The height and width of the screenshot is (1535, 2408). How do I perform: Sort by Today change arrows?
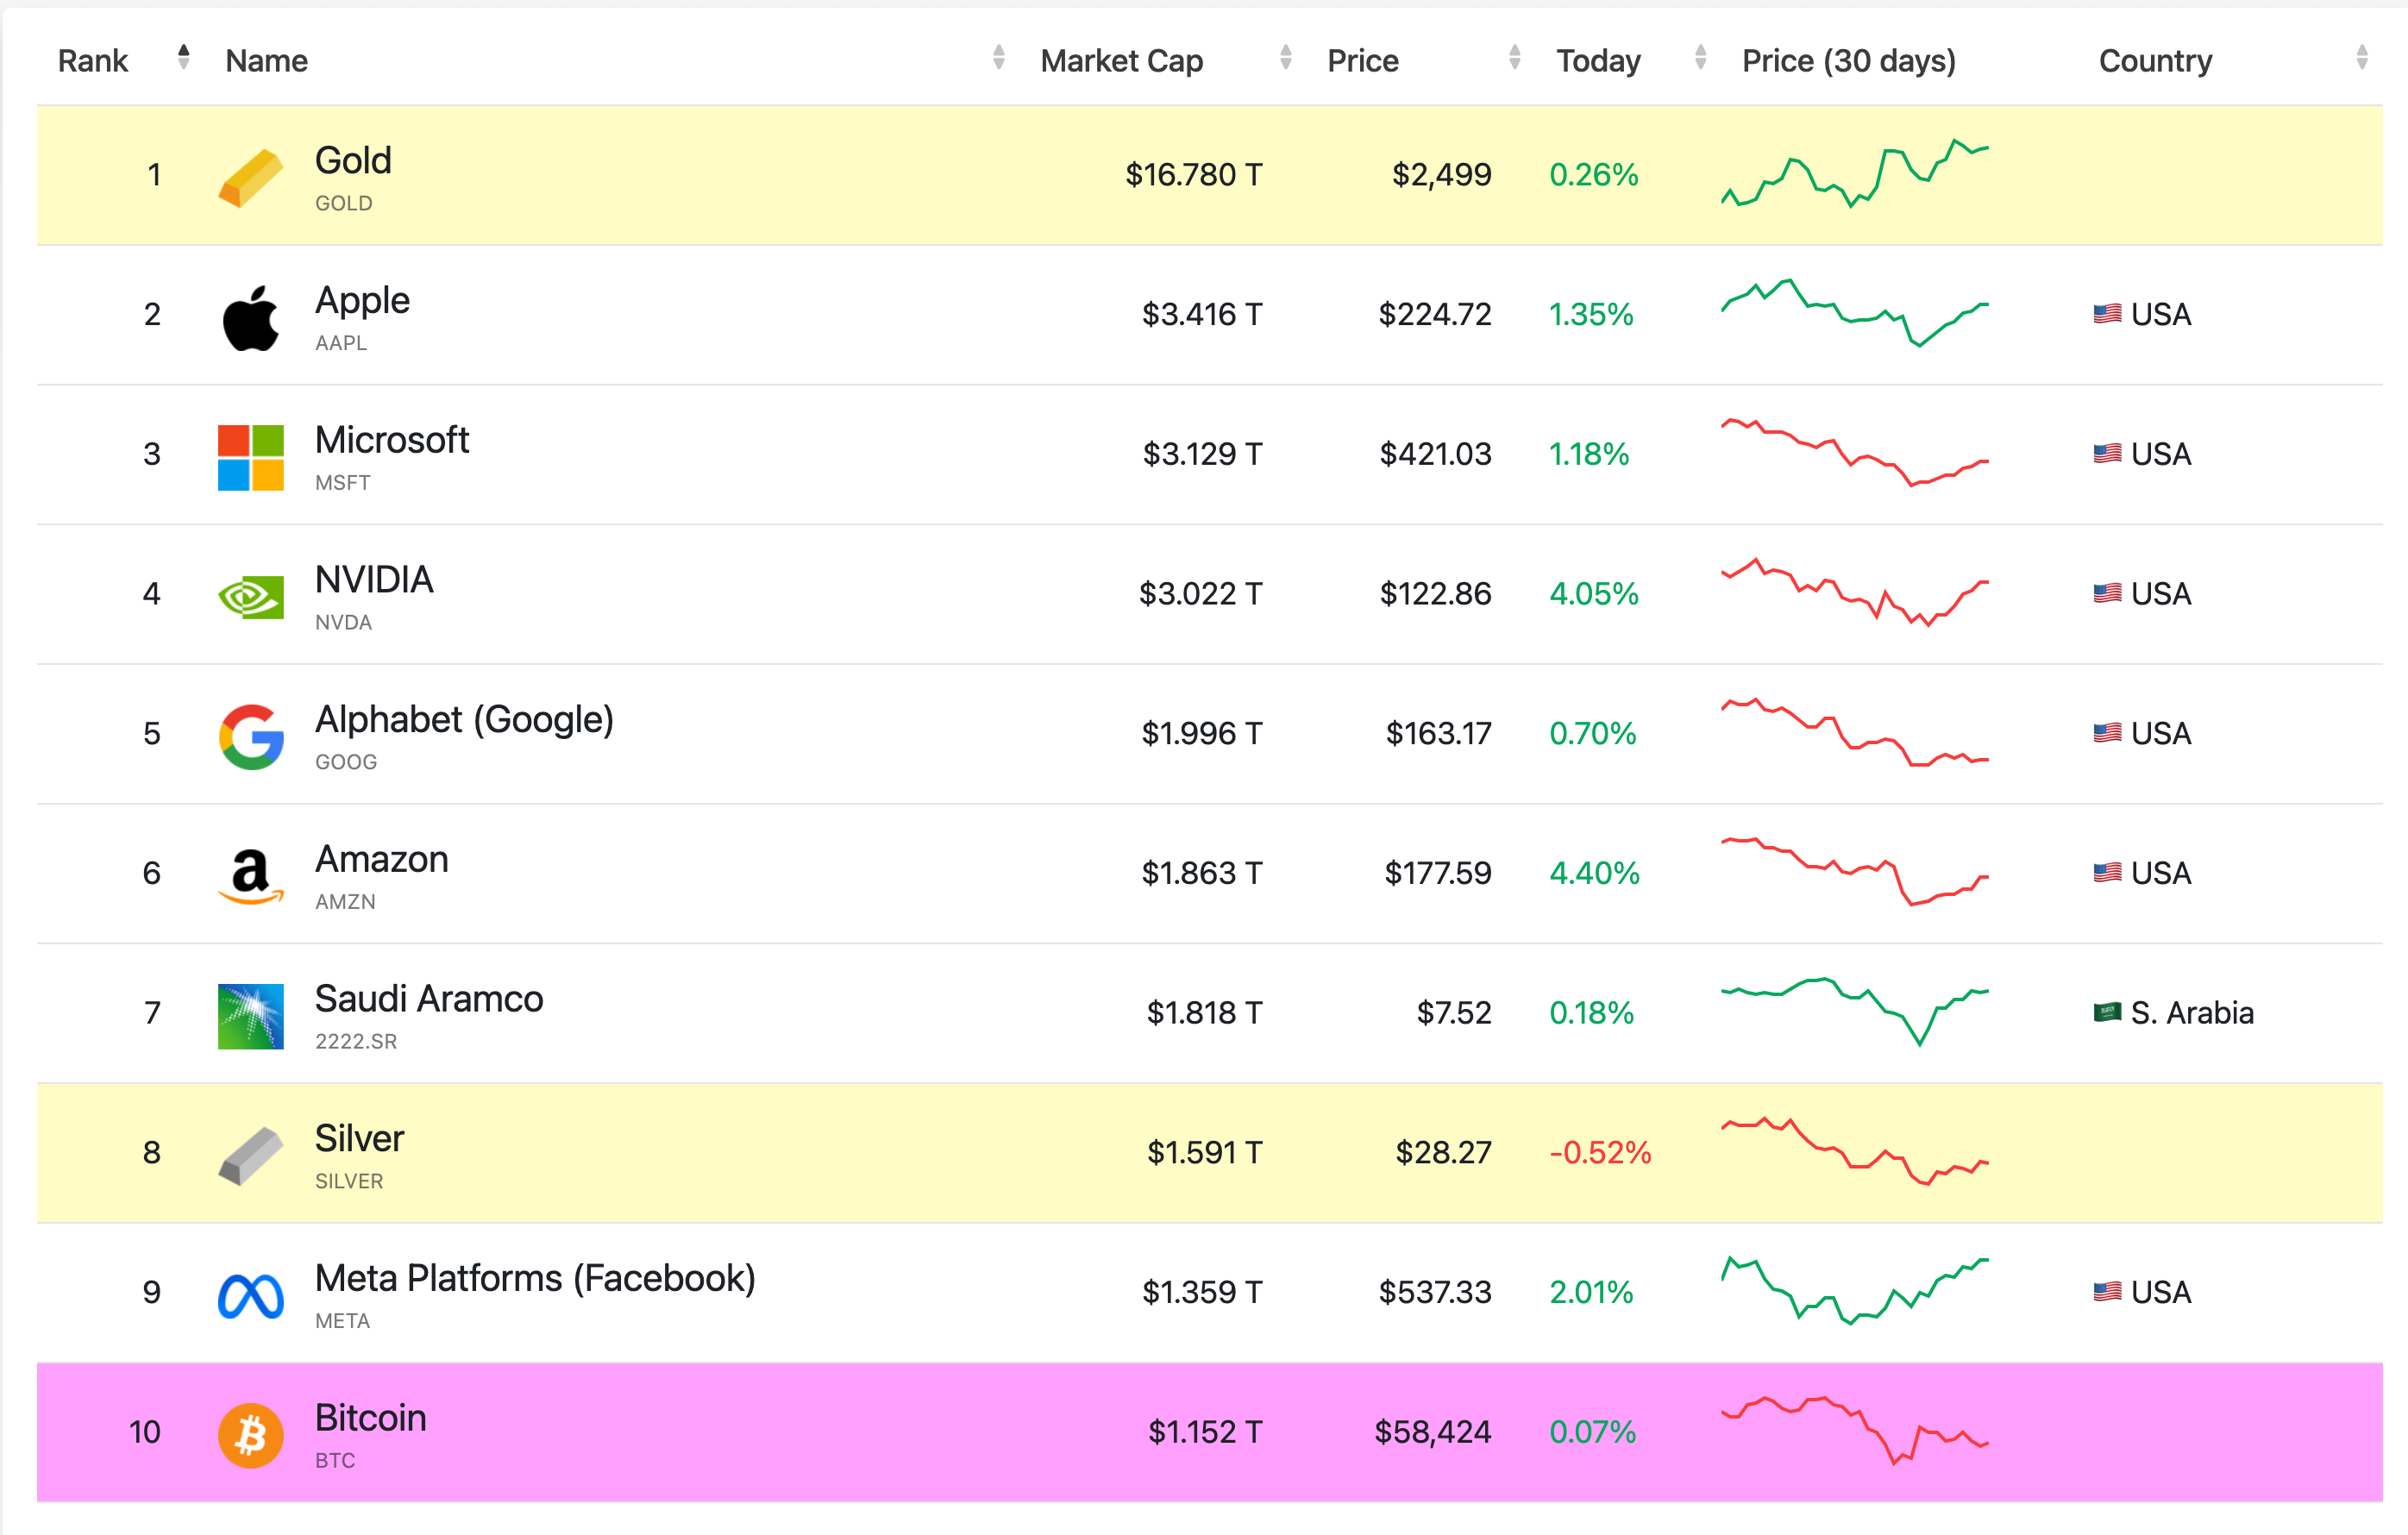click(x=1700, y=57)
